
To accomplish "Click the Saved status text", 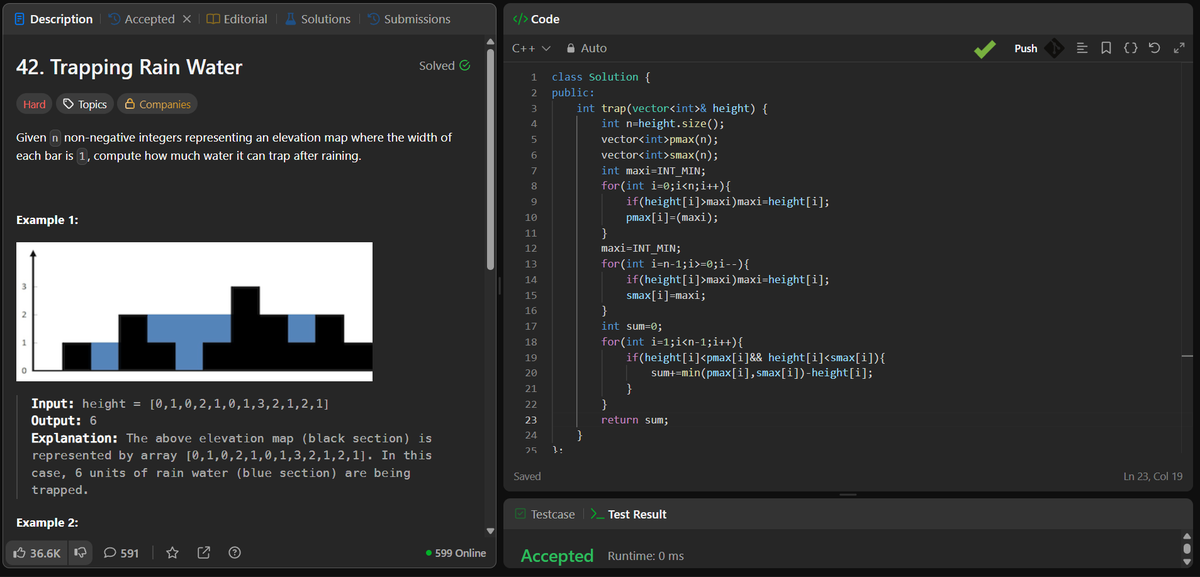I will [x=527, y=476].
